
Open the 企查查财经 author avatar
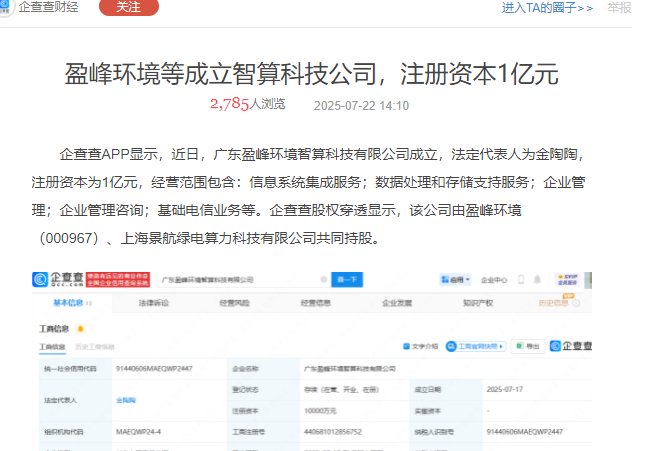[6, 7]
